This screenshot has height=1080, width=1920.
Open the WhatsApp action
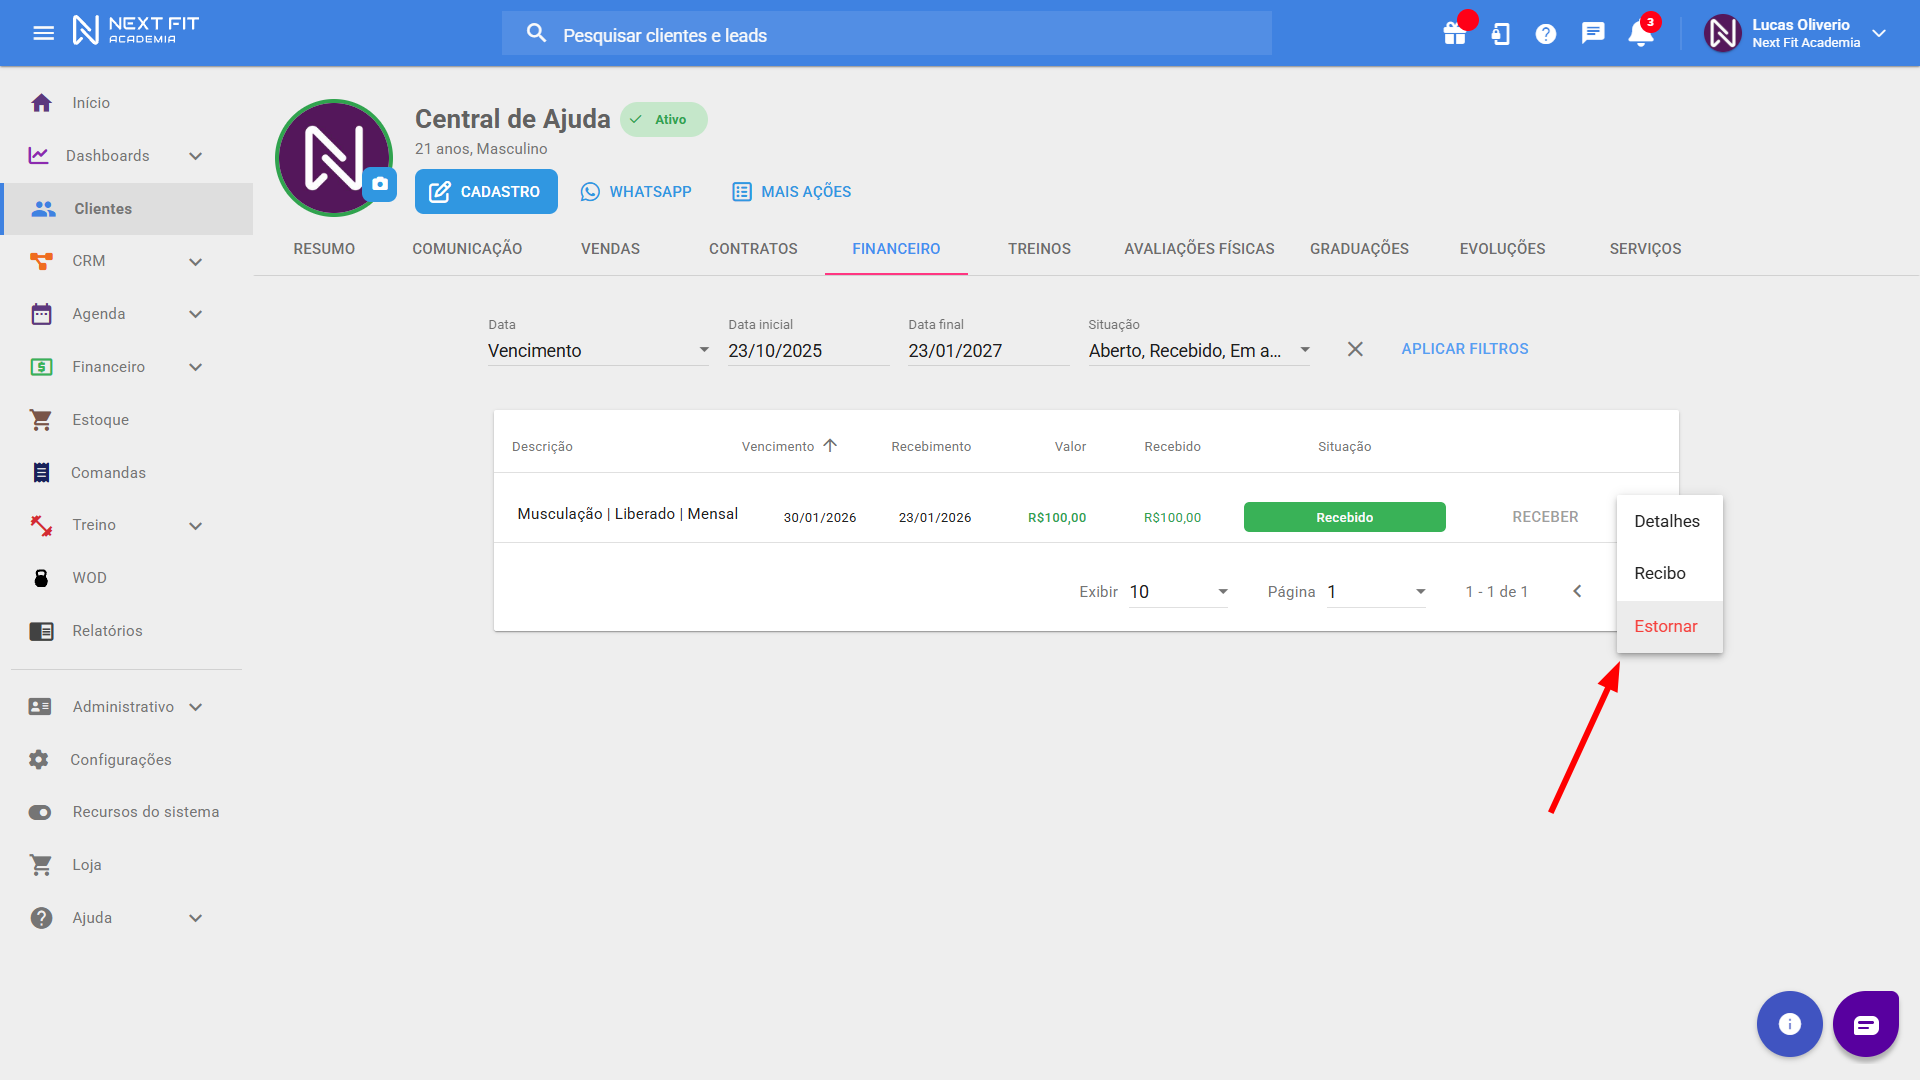(636, 192)
